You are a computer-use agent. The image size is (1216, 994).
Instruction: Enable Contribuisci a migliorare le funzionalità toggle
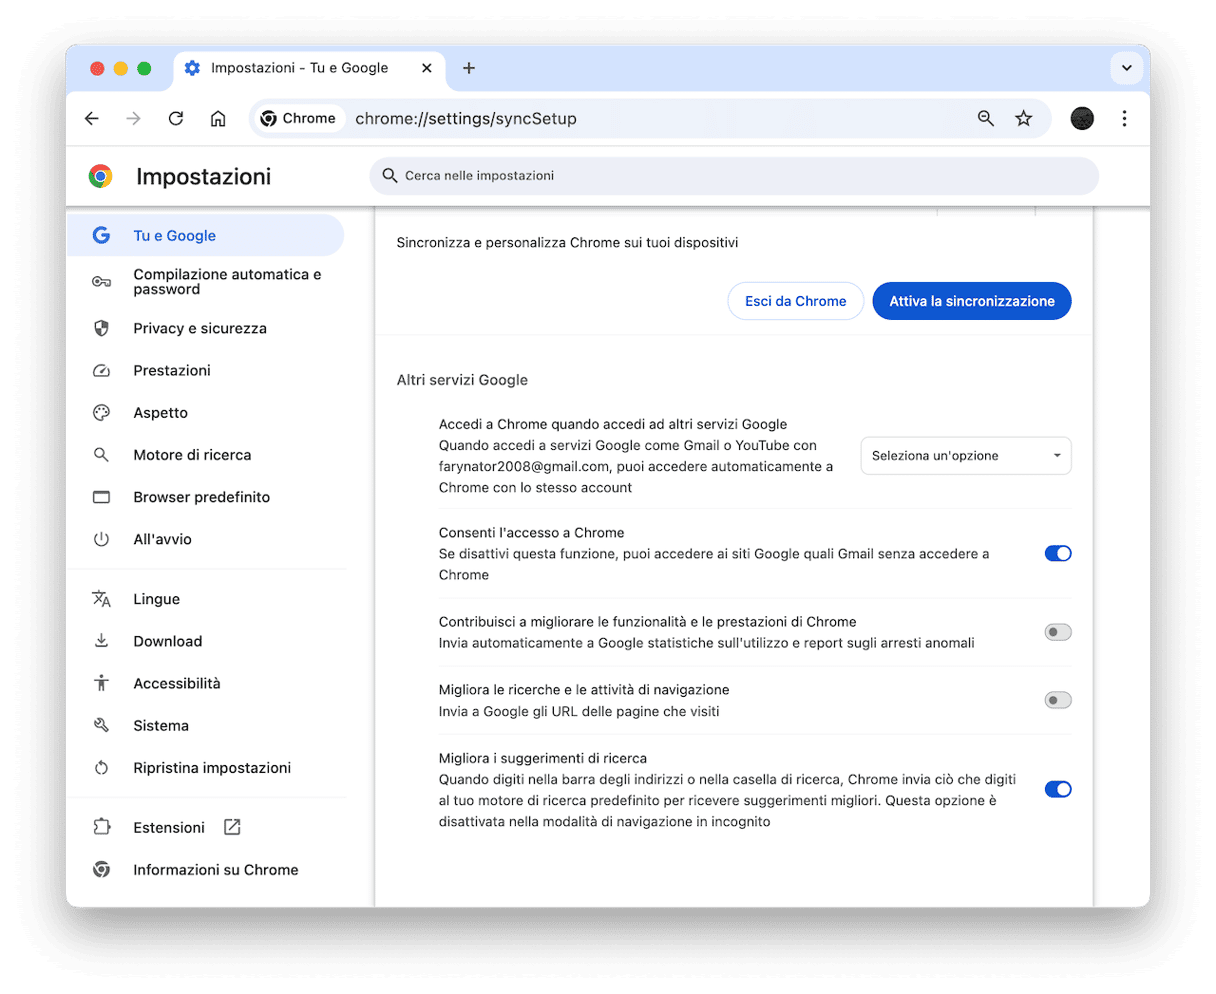pos(1057,632)
